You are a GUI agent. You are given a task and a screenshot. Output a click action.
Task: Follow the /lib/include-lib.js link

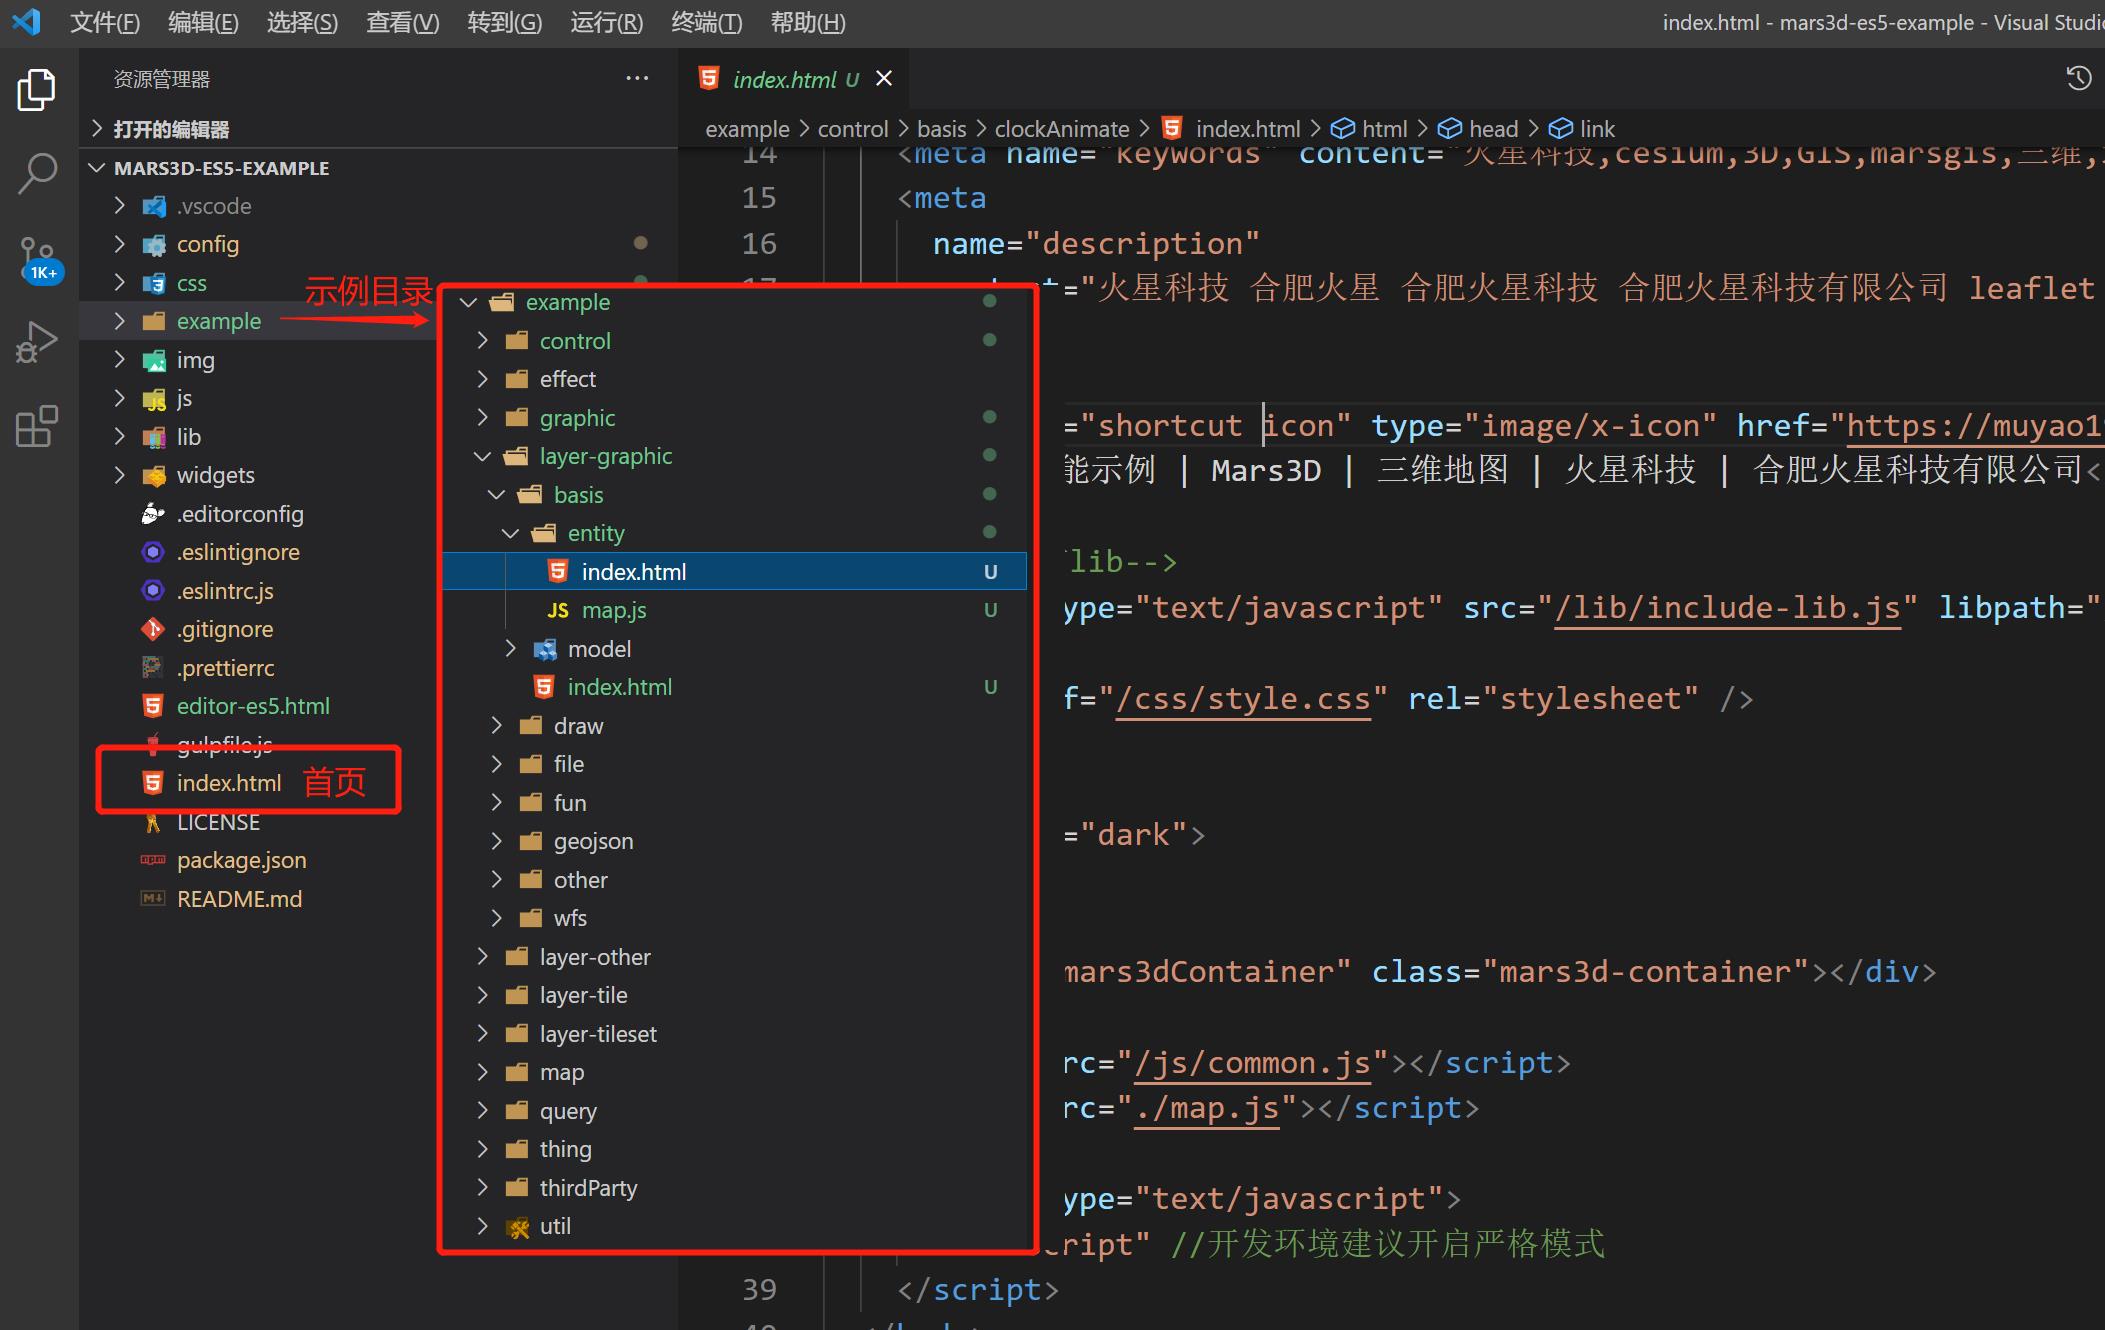[x=1727, y=607]
